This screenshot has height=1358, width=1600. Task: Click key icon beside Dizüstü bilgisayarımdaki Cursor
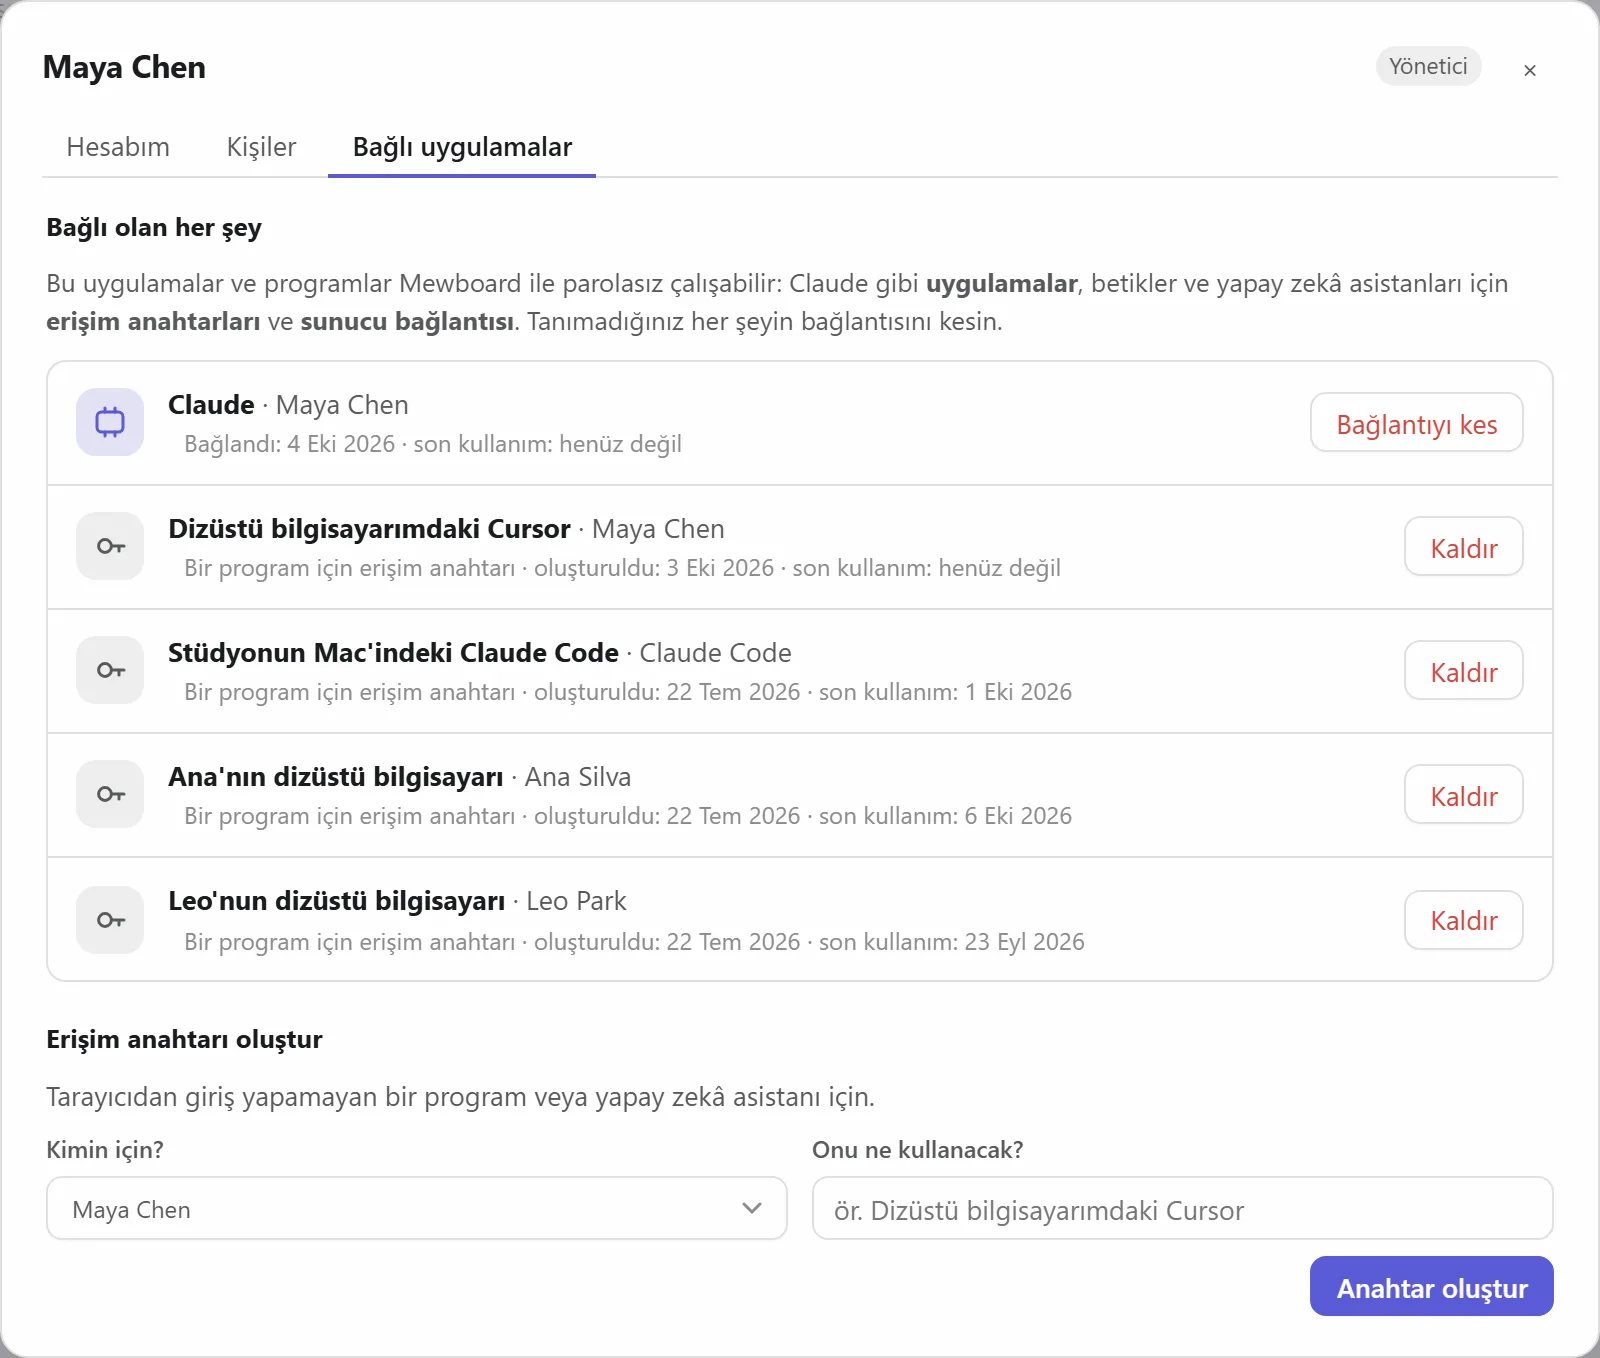click(110, 546)
